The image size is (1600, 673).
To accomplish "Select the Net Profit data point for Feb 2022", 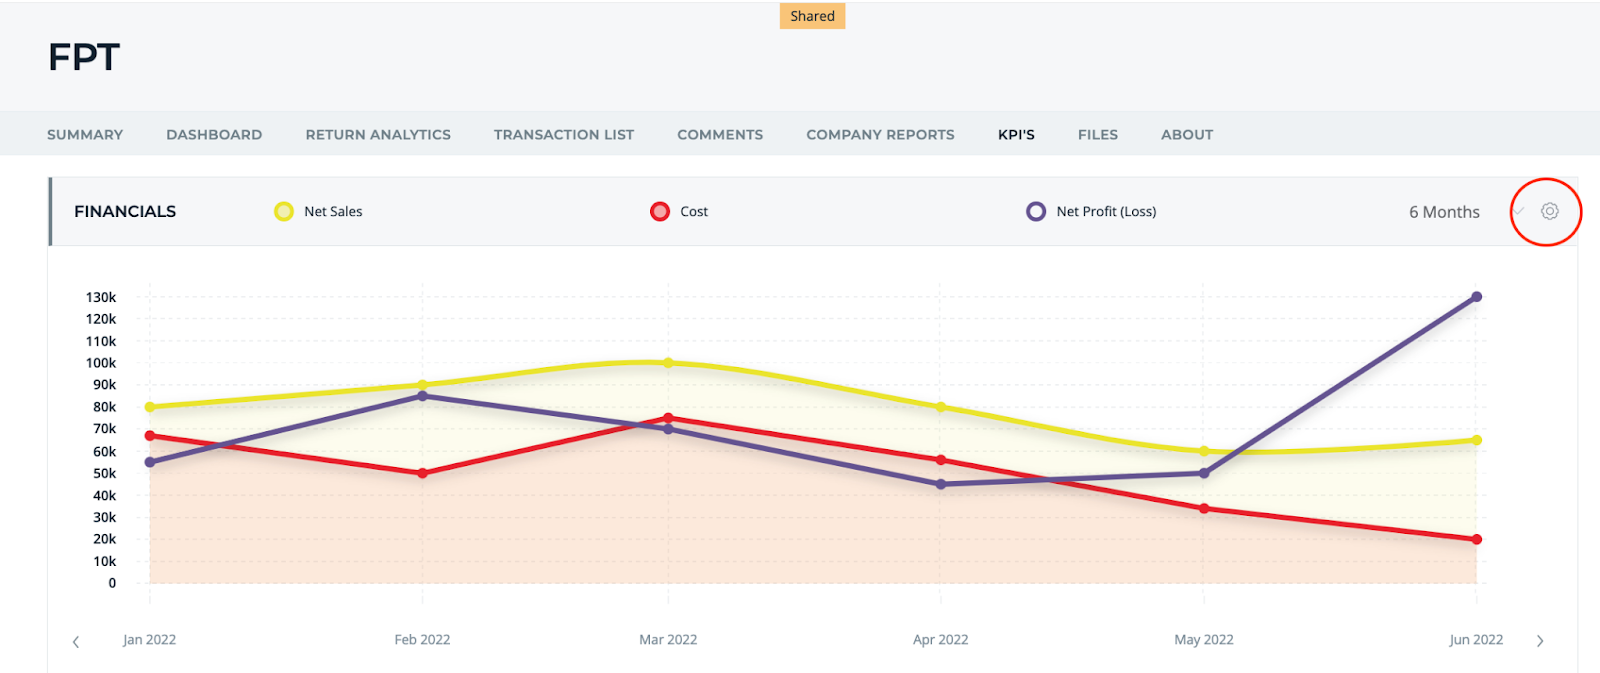I will tap(422, 396).
